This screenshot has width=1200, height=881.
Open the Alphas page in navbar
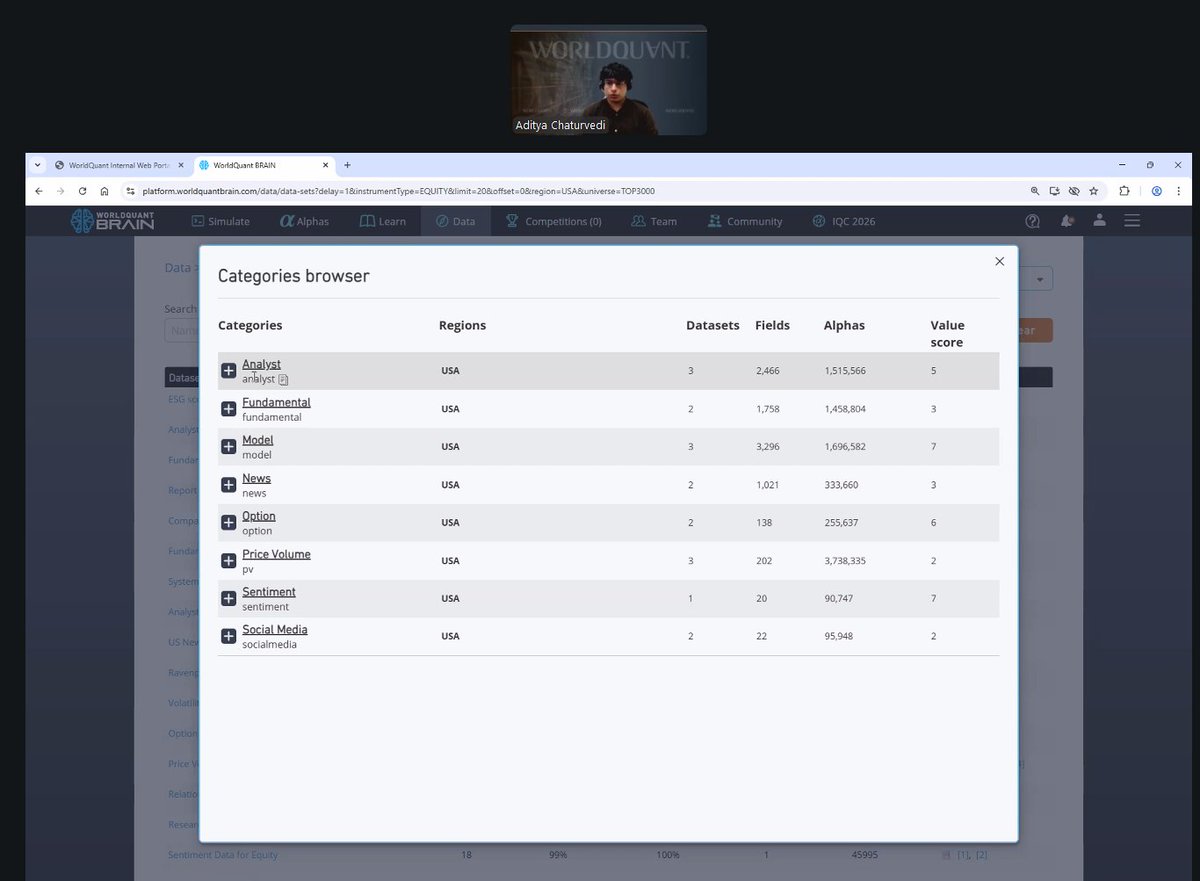click(305, 221)
